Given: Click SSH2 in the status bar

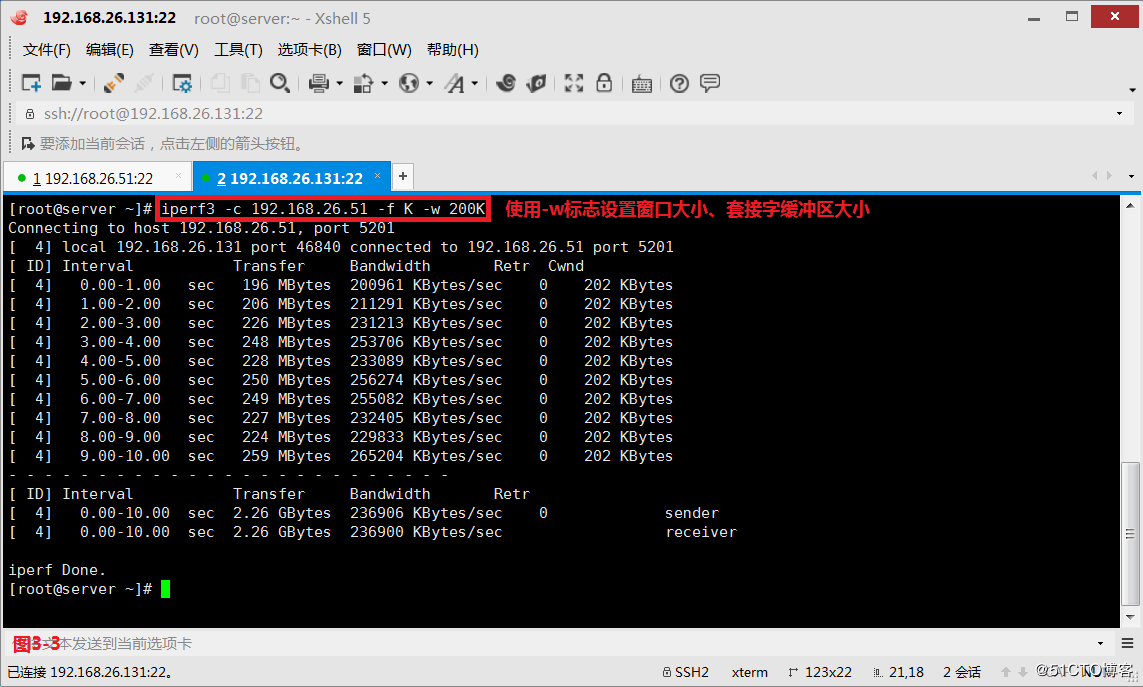Looking at the screenshot, I should tap(685, 672).
